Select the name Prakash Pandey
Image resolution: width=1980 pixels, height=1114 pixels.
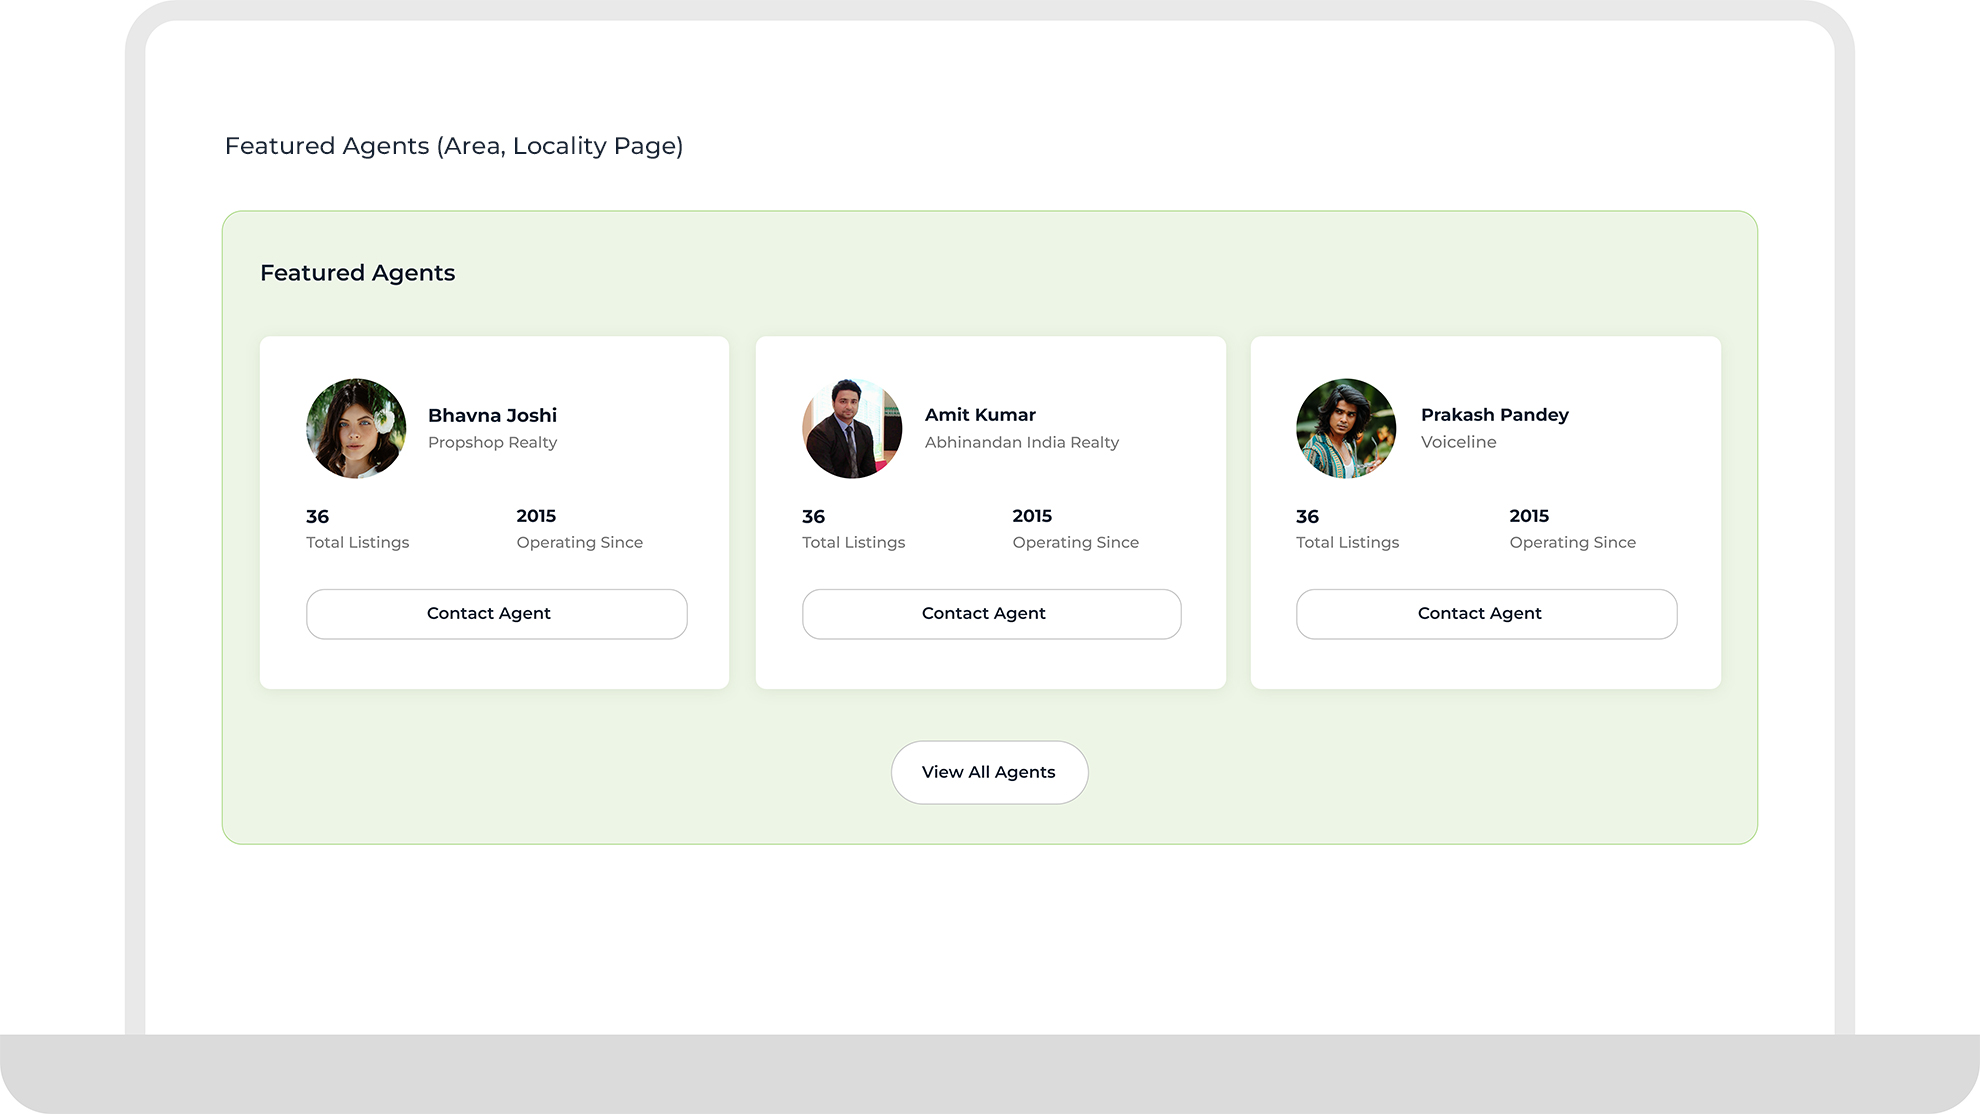[1494, 415]
